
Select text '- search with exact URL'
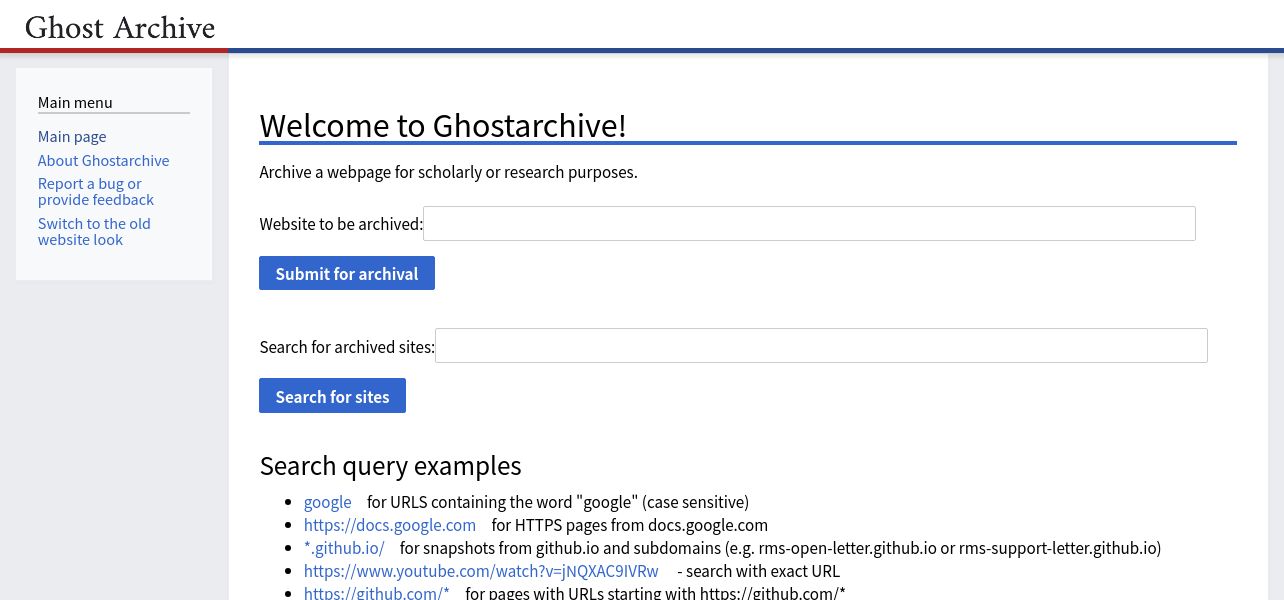coord(758,571)
